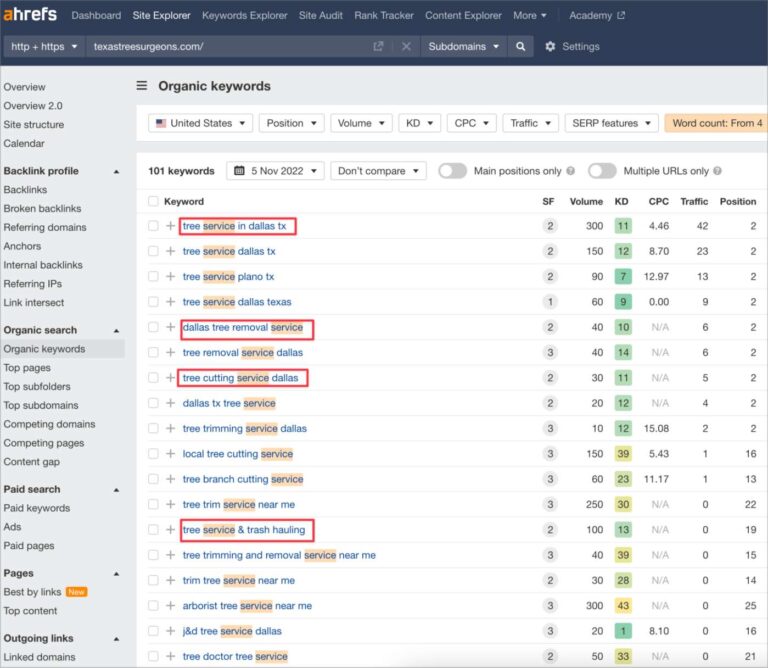This screenshot has width=768, height=668.
Task: Expand plus icon for tree service plano tx
Action: tap(170, 277)
